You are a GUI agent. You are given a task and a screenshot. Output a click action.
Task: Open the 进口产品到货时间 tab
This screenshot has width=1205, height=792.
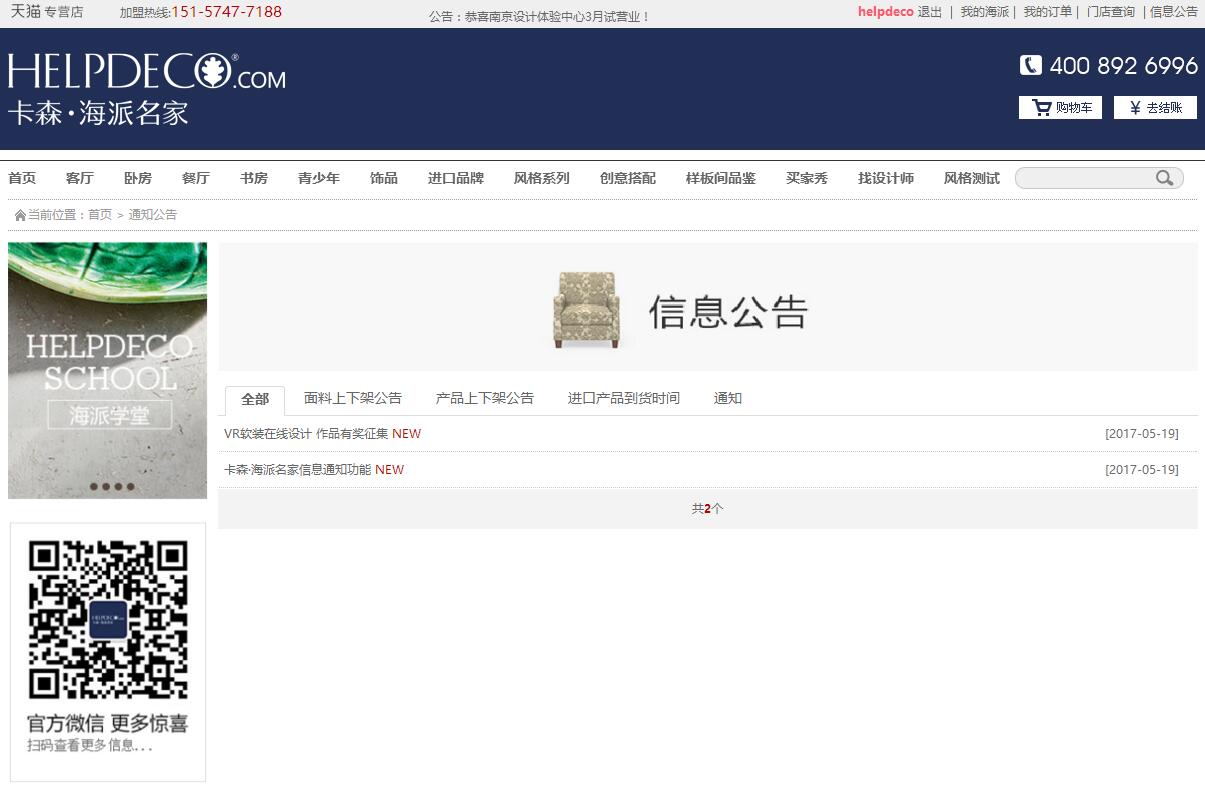click(623, 398)
